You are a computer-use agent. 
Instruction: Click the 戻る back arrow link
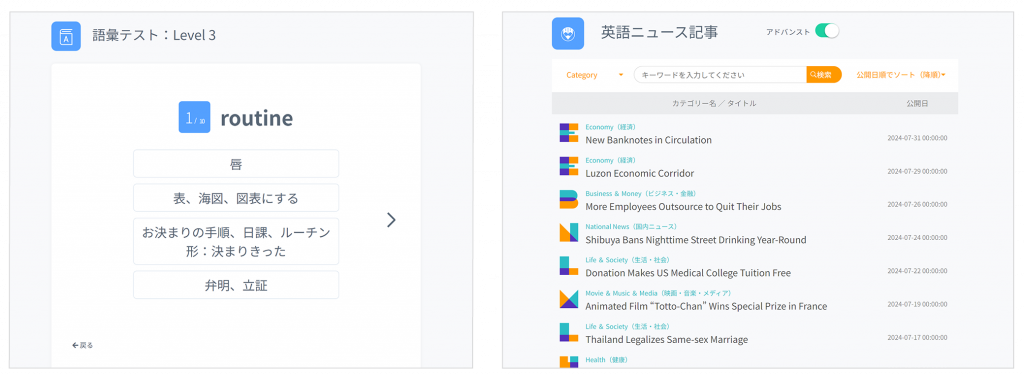(83, 345)
